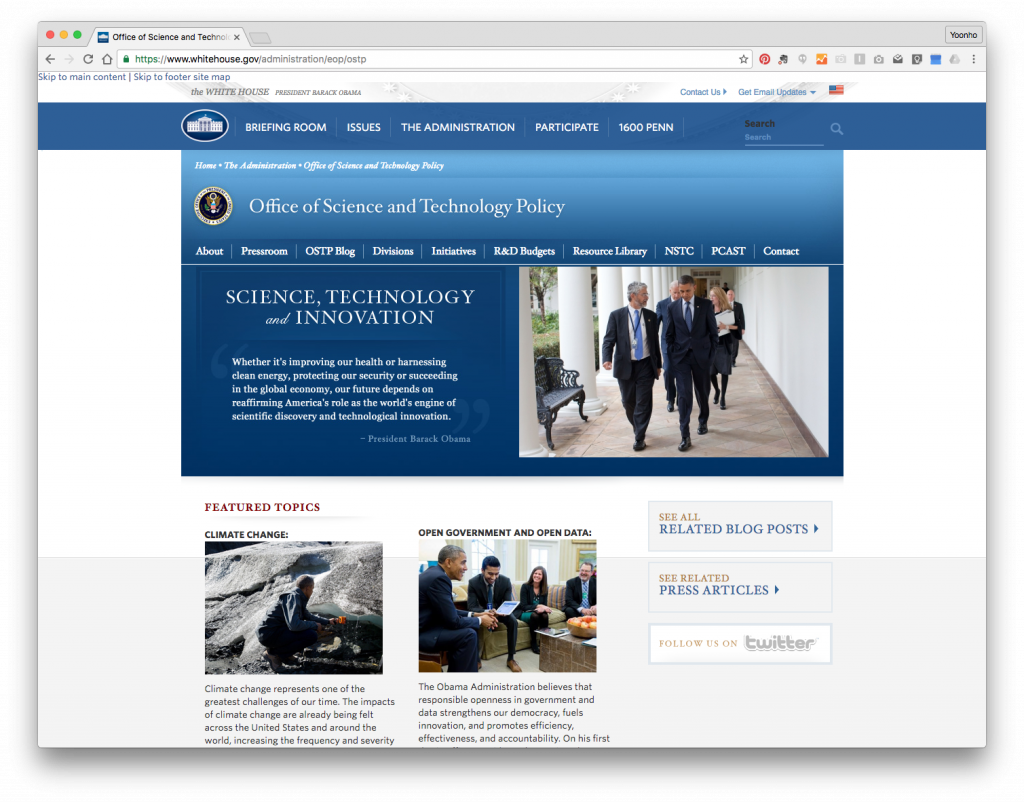Click Skip to footer site map link

coord(182,76)
